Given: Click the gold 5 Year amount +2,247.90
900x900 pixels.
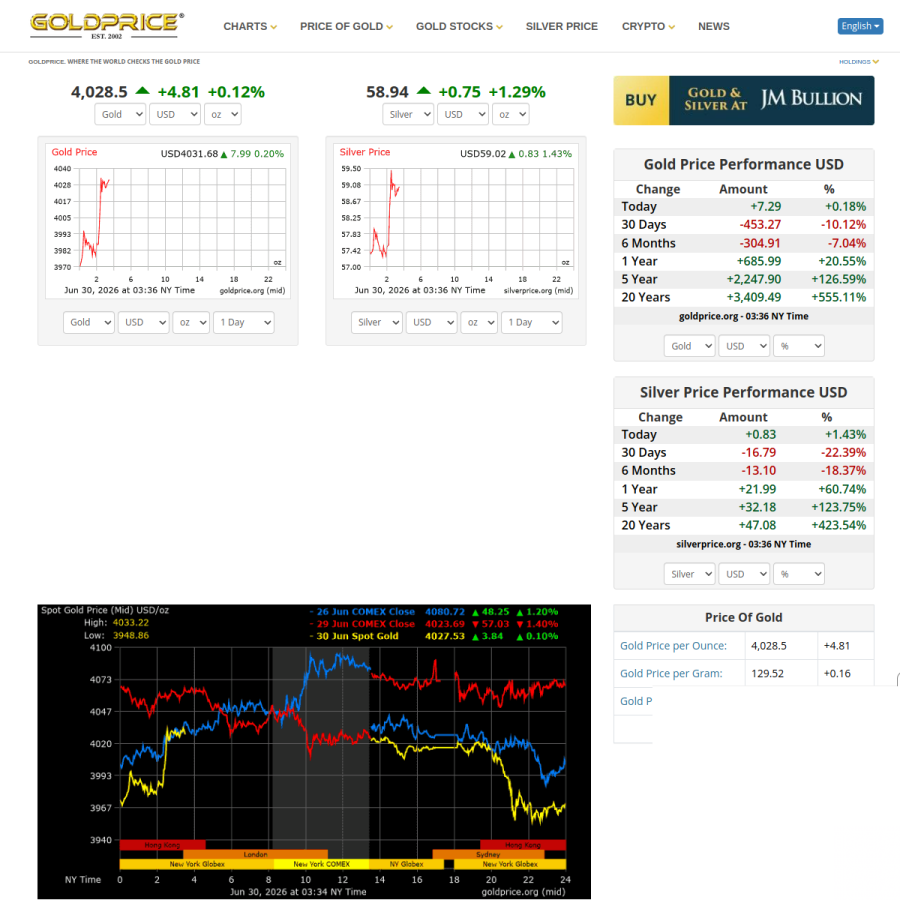Looking at the screenshot, I should coord(754,279).
